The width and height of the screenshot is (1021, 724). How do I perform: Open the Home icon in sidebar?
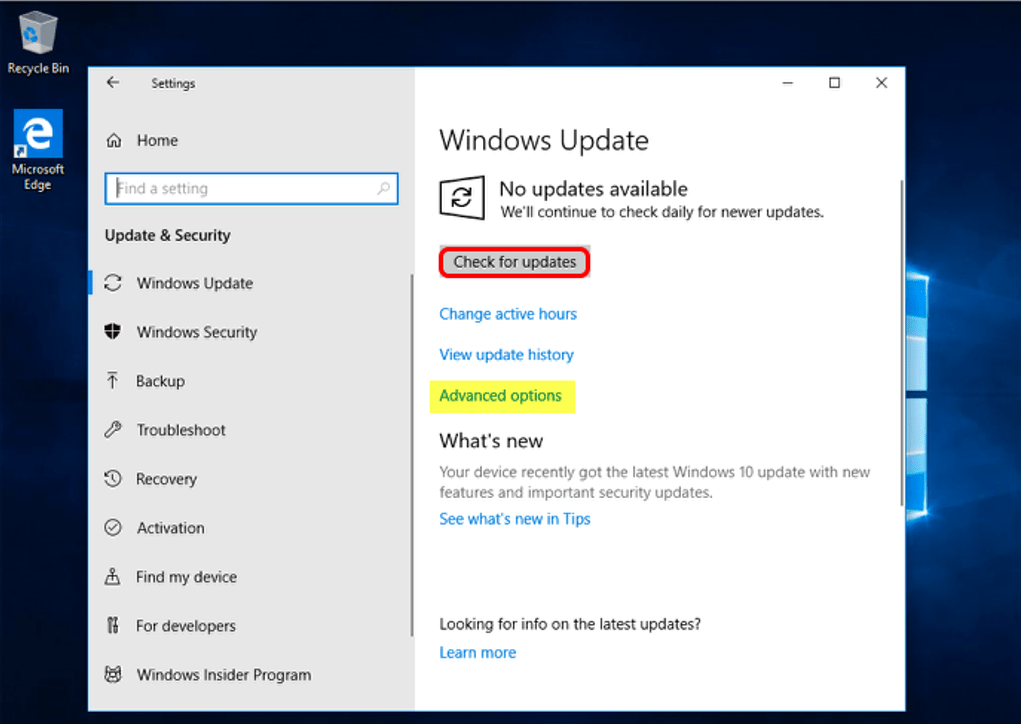114,141
